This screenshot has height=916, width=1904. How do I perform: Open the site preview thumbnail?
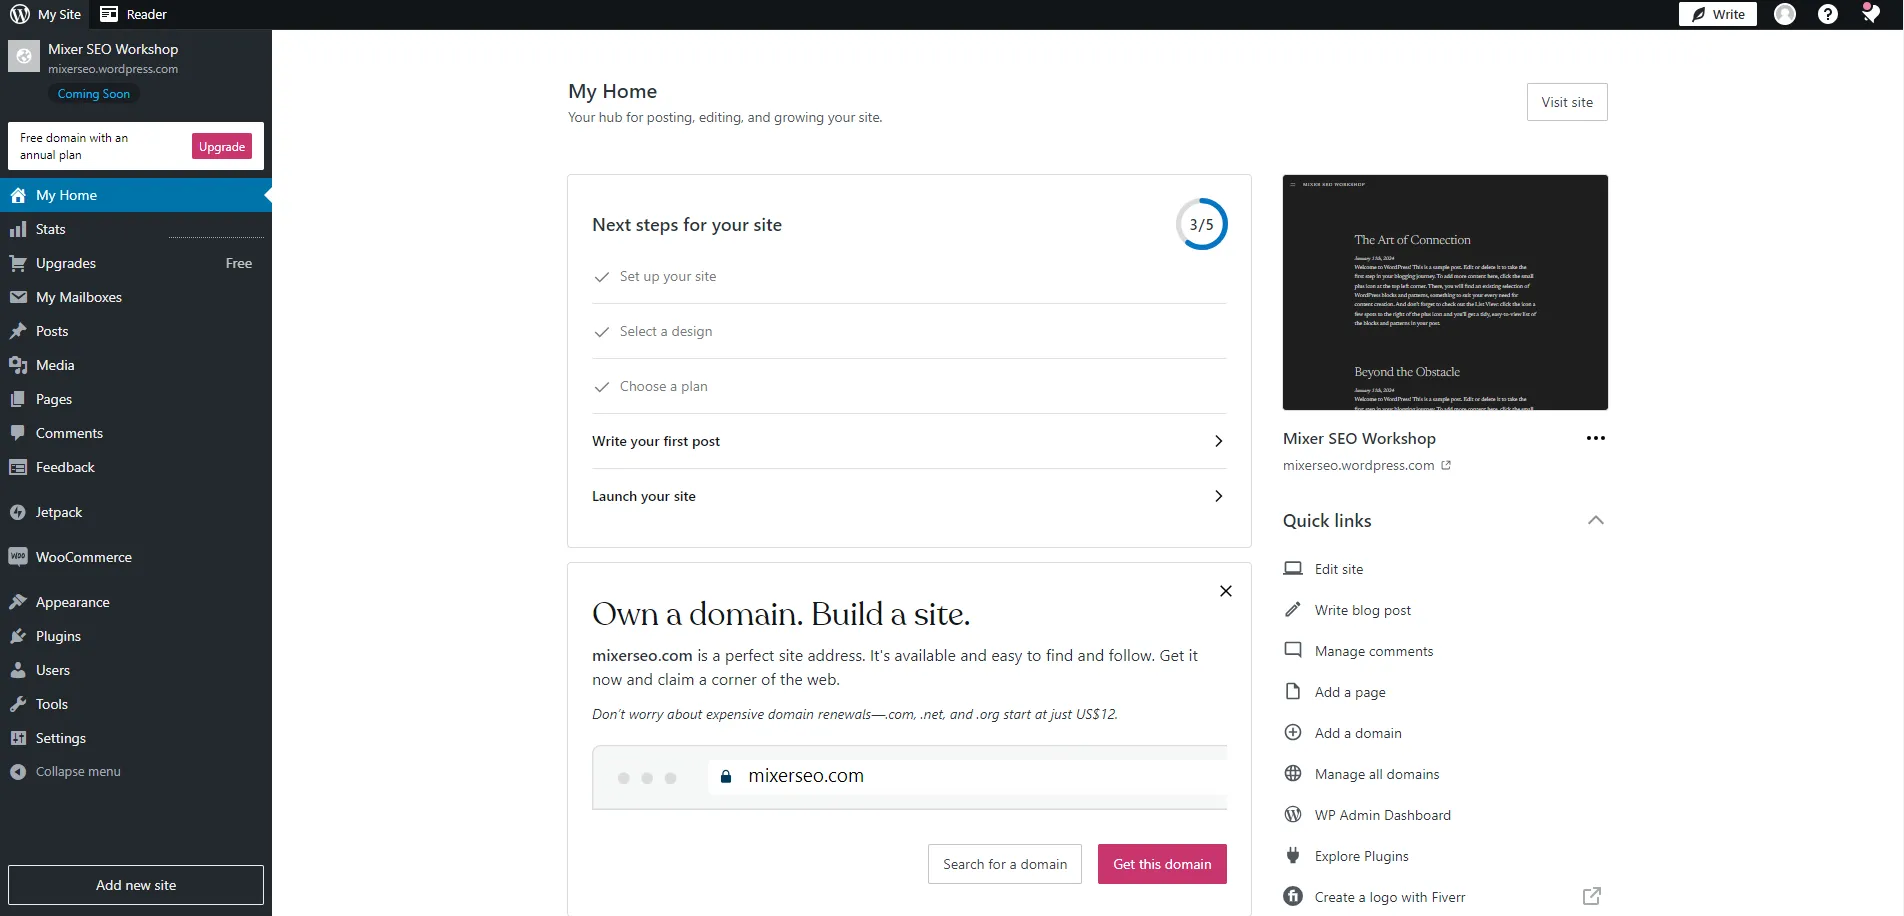pos(1445,292)
